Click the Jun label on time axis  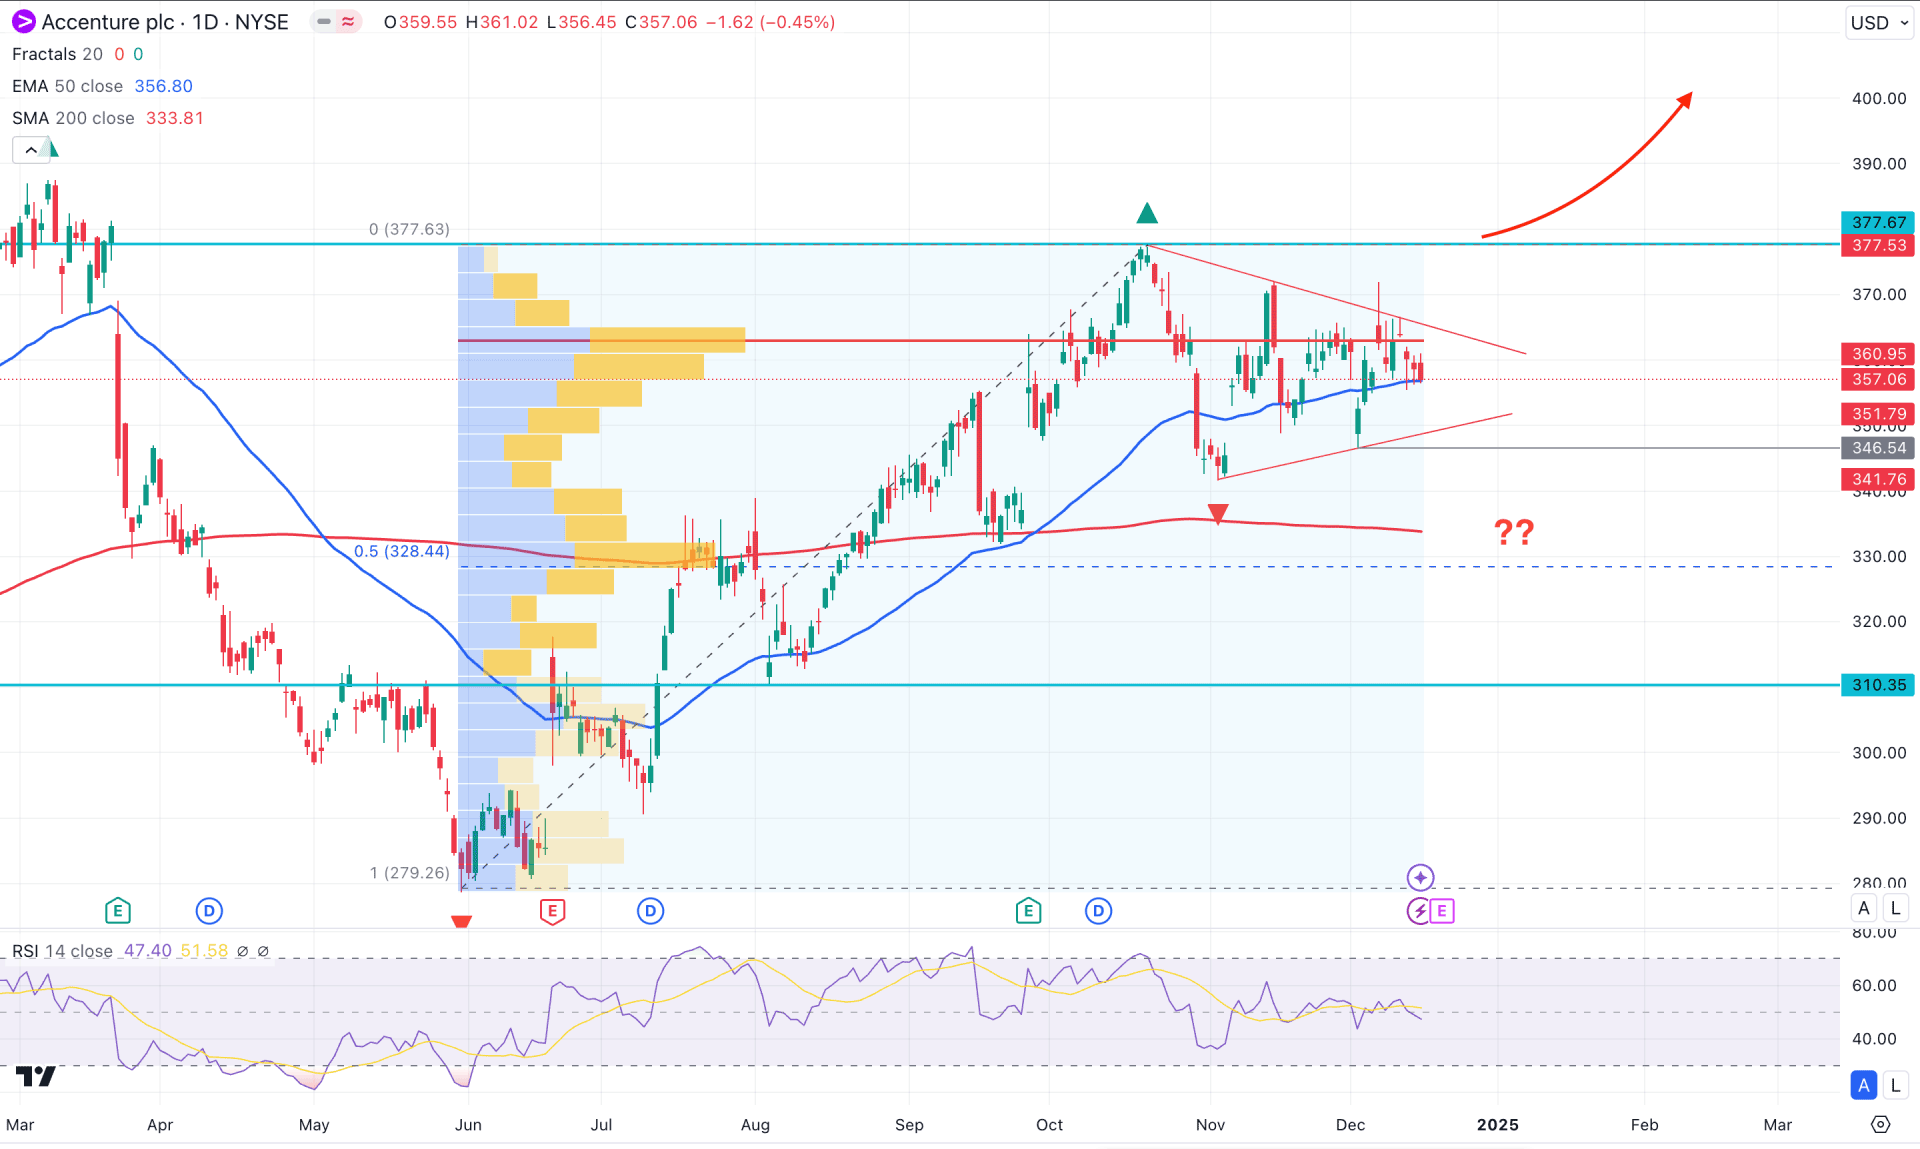[468, 1125]
